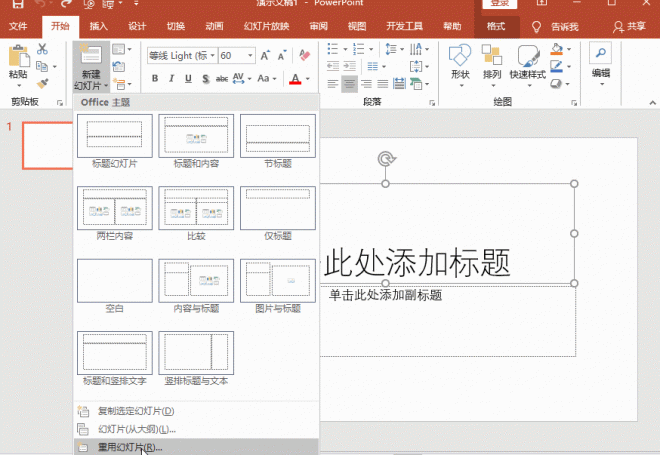Open the font size 60 dropdown

coord(250,56)
